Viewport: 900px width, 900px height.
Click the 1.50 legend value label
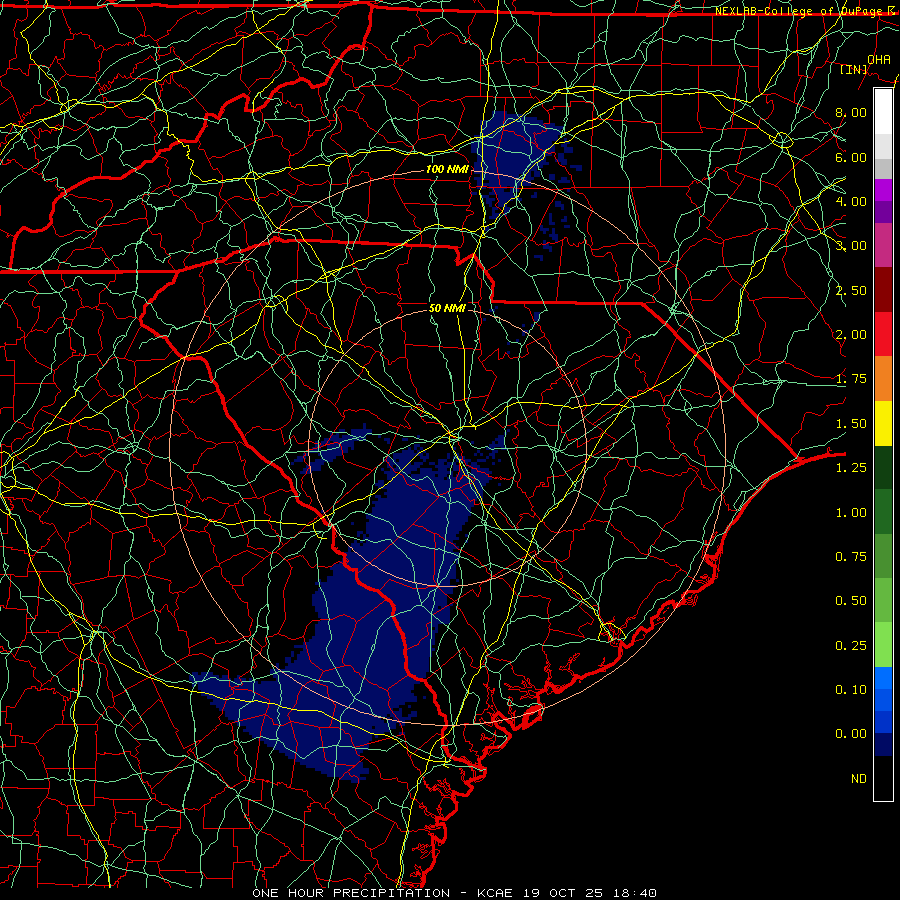(851, 424)
